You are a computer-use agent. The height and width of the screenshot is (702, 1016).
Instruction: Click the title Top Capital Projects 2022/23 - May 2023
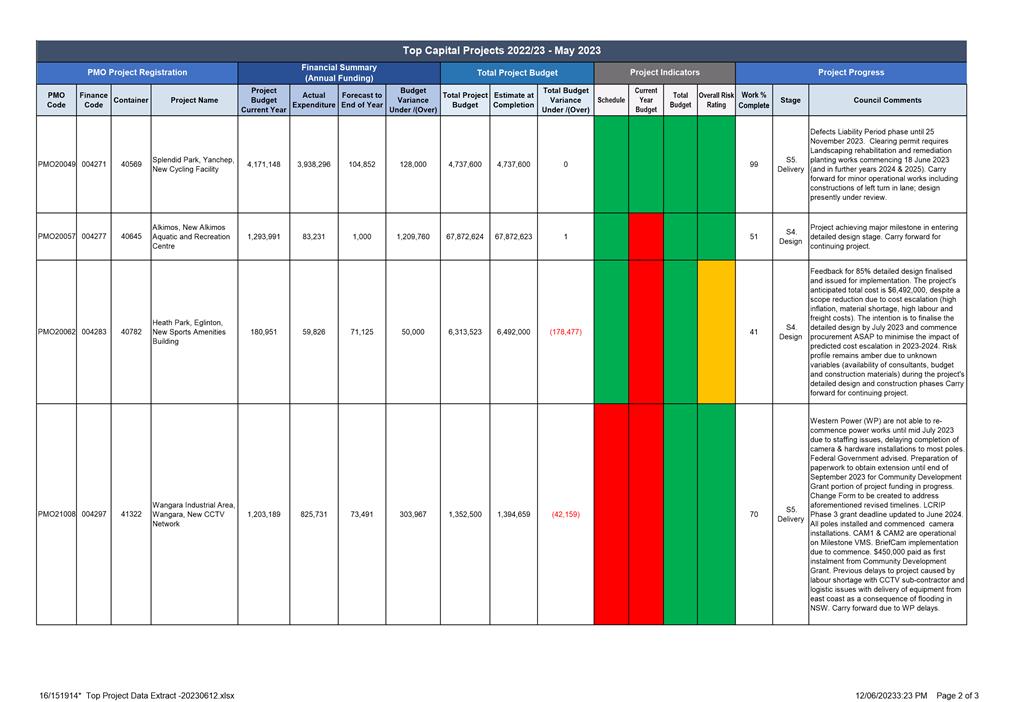(501, 51)
